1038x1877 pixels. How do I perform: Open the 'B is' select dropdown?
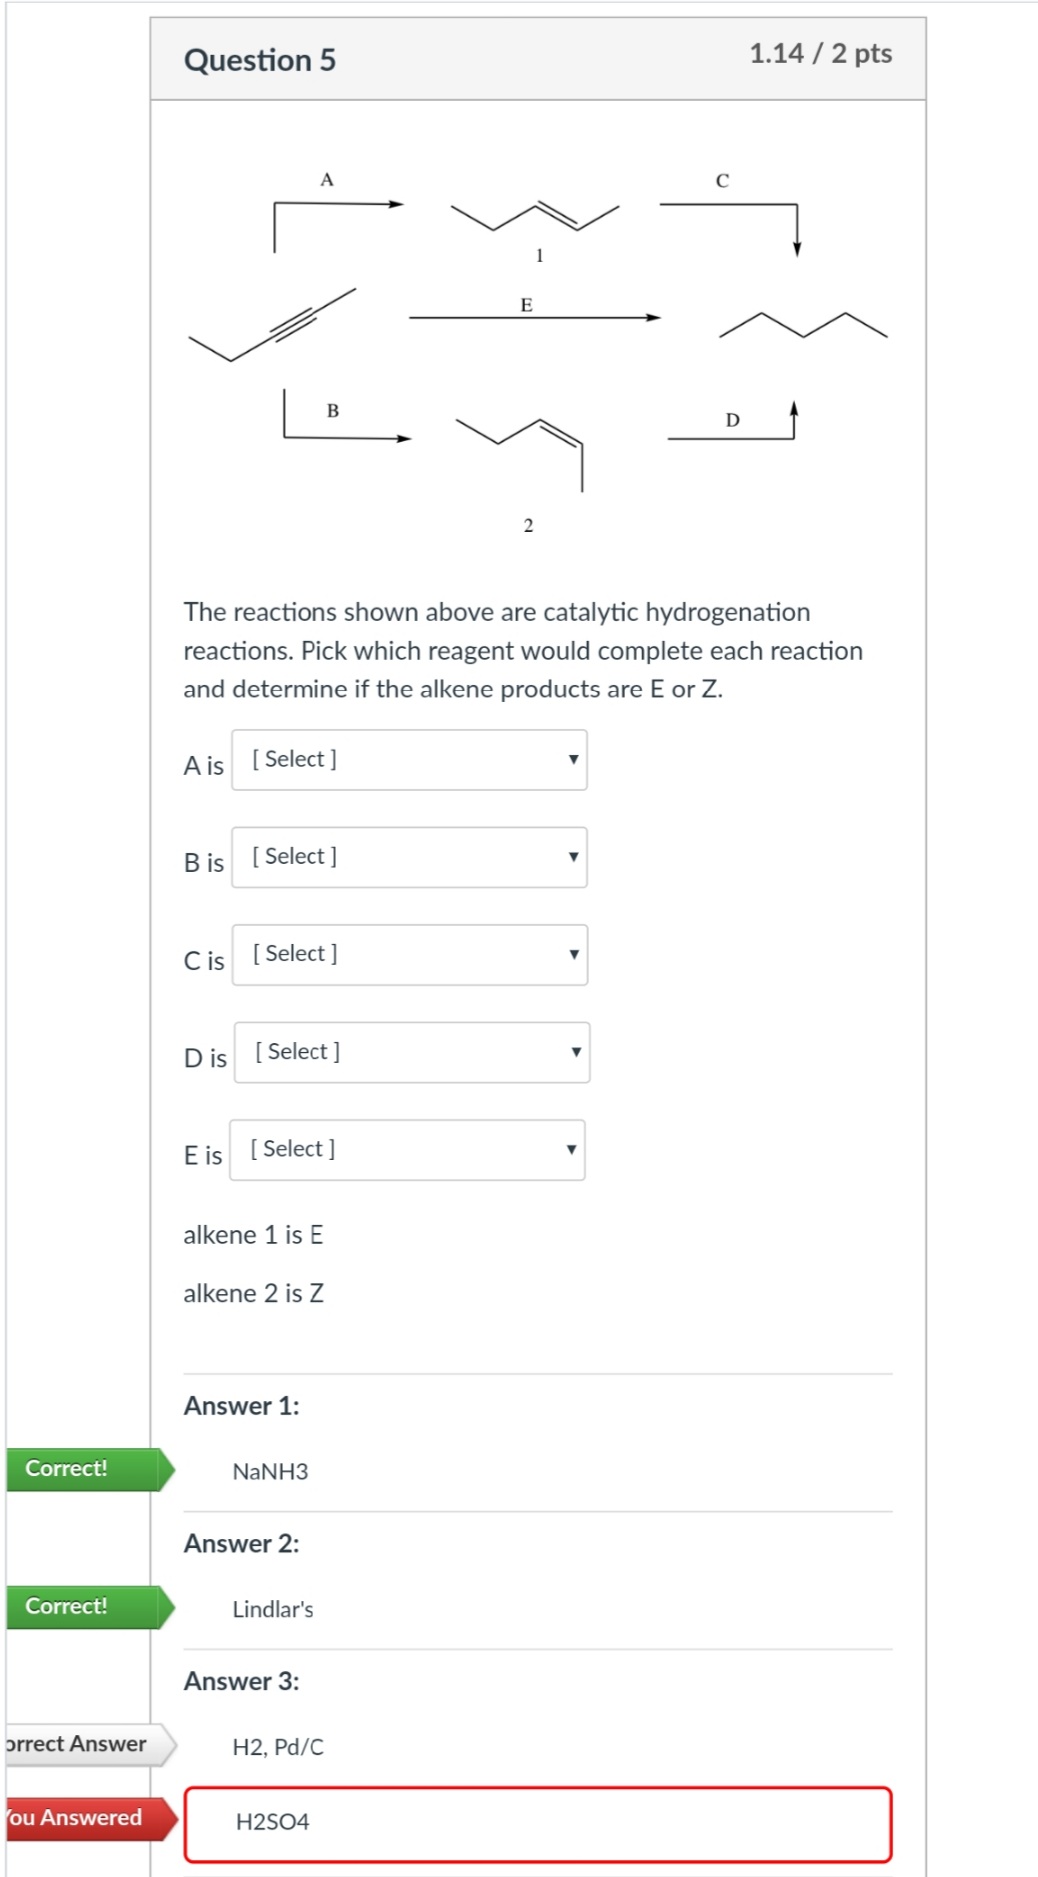point(409,857)
